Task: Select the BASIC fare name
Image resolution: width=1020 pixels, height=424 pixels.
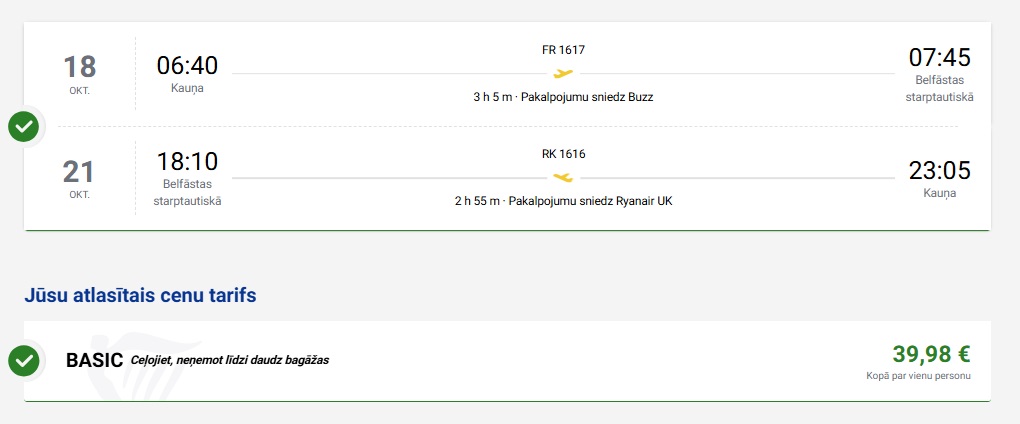Action: (94, 360)
